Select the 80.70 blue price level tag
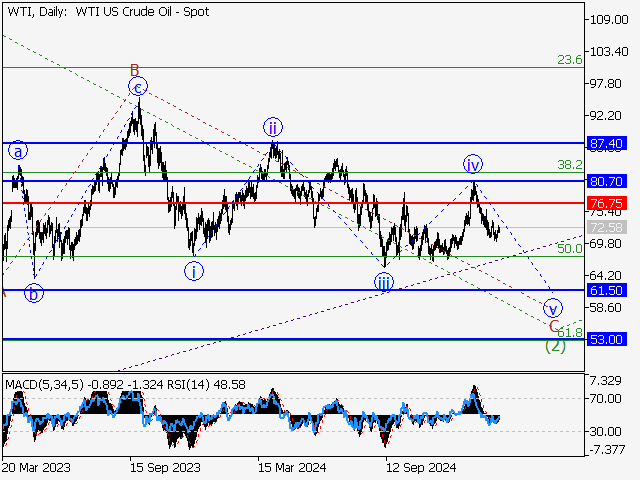The height and width of the screenshot is (480, 640). click(608, 181)
